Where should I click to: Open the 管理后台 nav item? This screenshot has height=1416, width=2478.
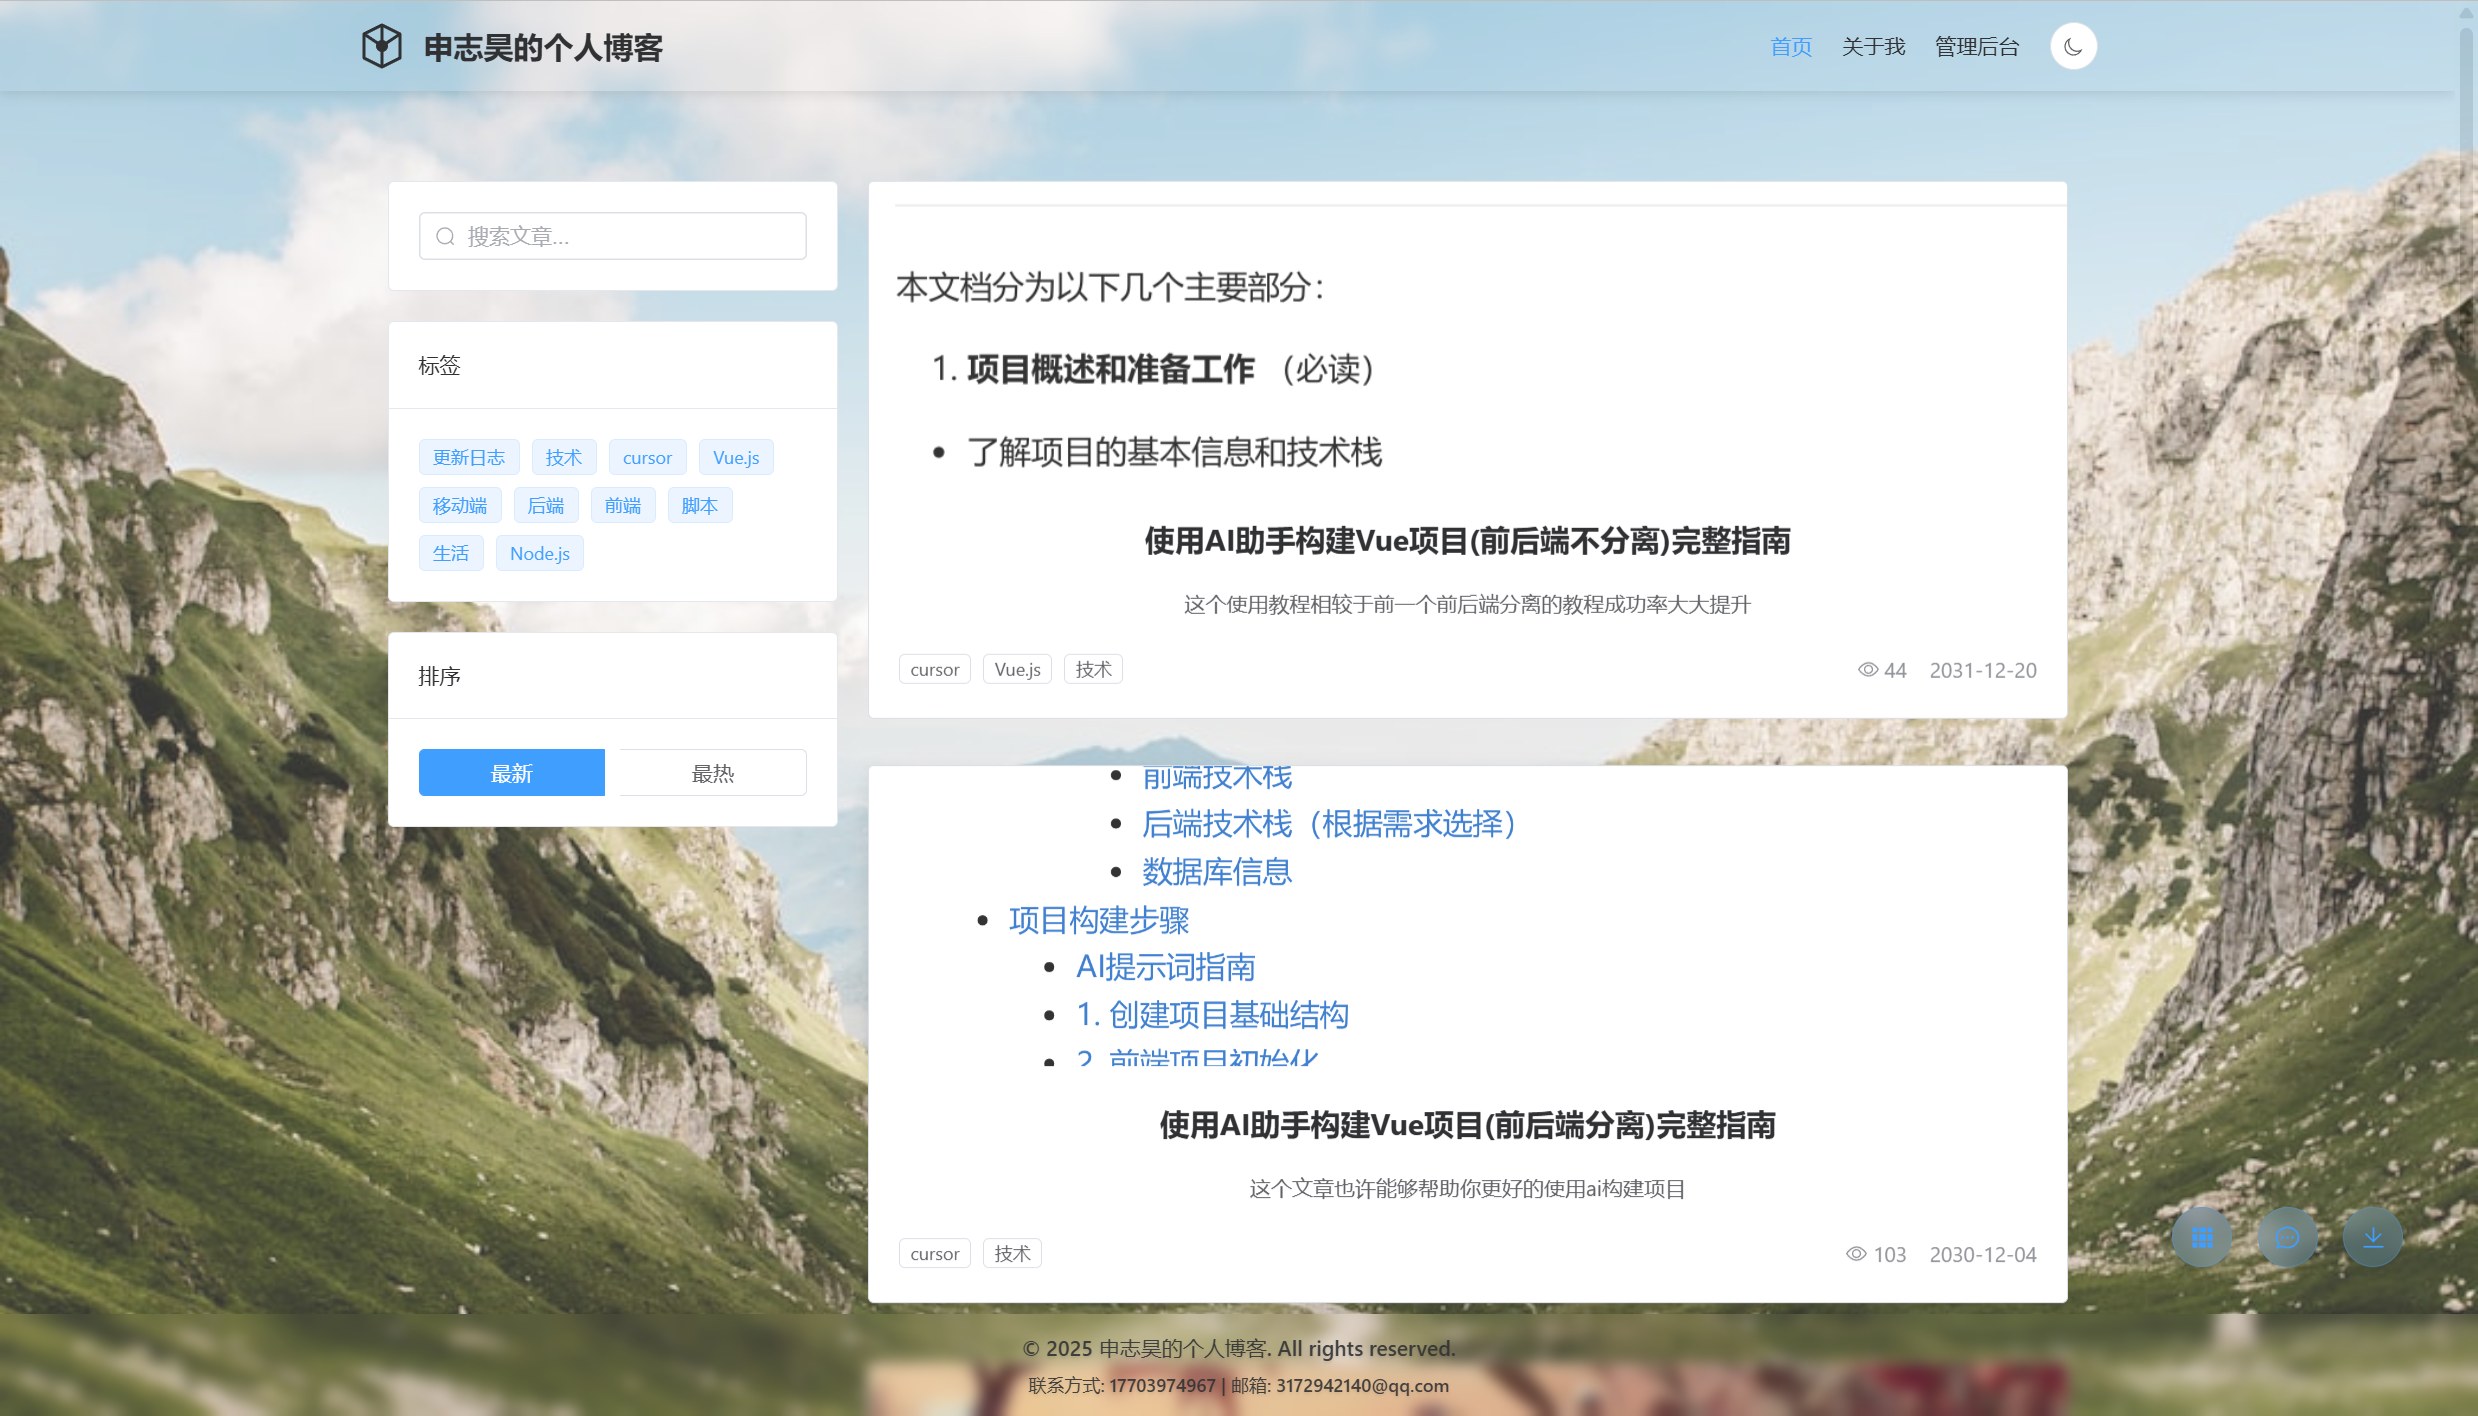[1976, 47]
